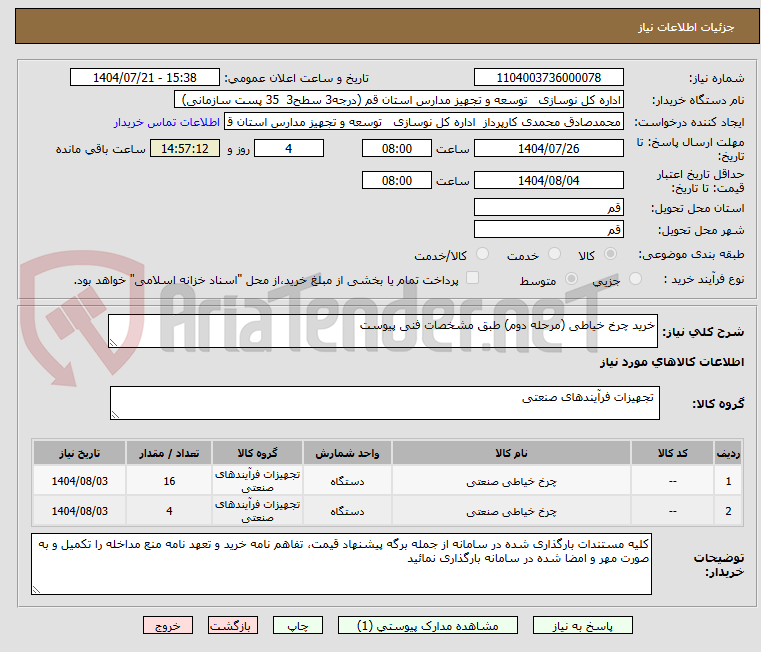
Task: Click تجهیزات فرآیندهای صنعتی group in row 2
Action: pos(257,511)
